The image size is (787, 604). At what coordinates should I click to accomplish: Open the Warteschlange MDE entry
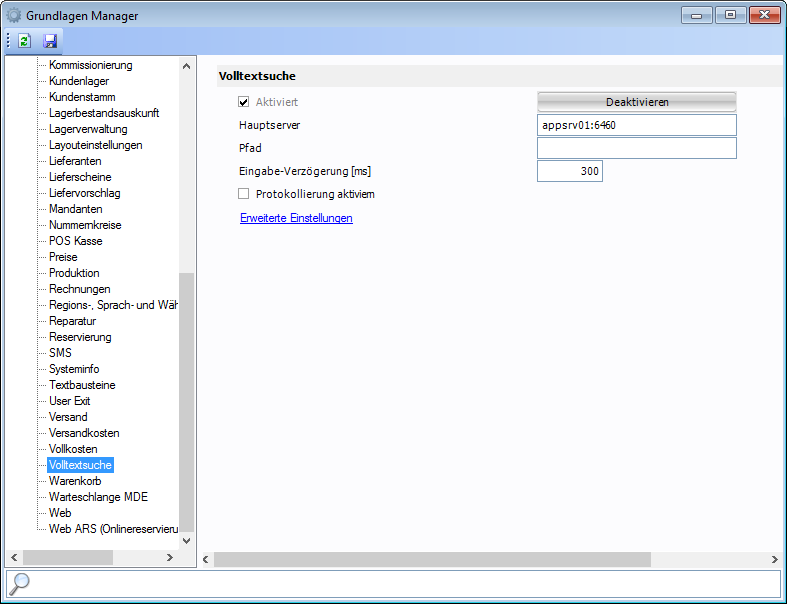coord(98,497)
